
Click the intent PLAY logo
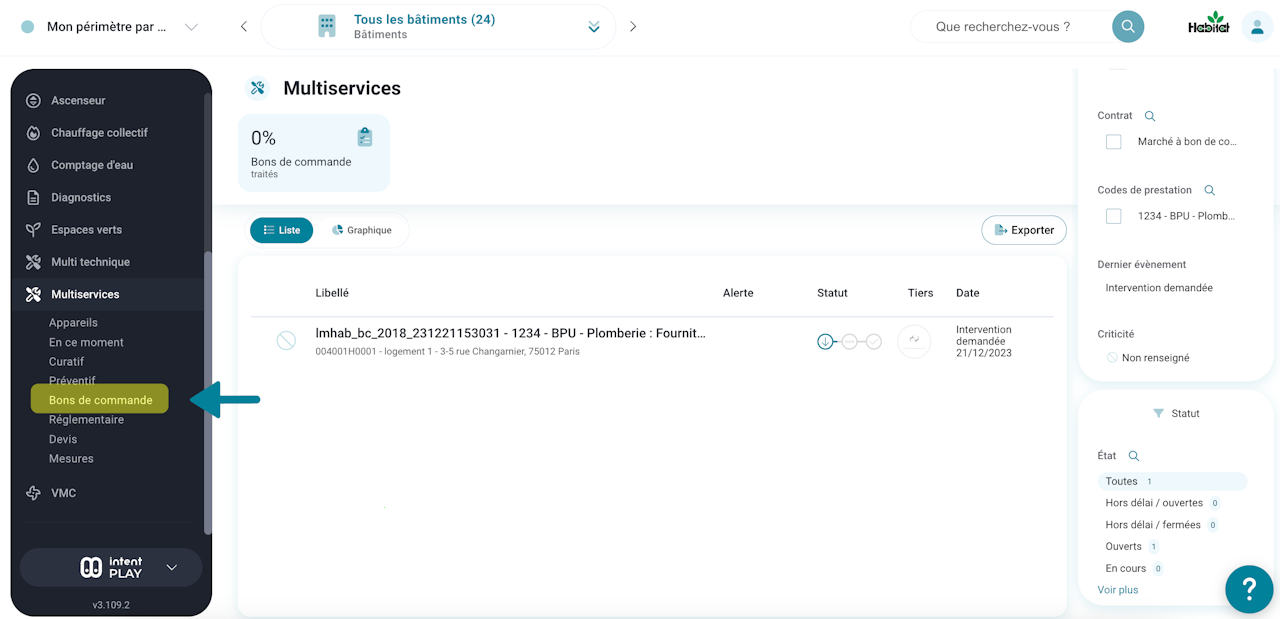(111, 568)
